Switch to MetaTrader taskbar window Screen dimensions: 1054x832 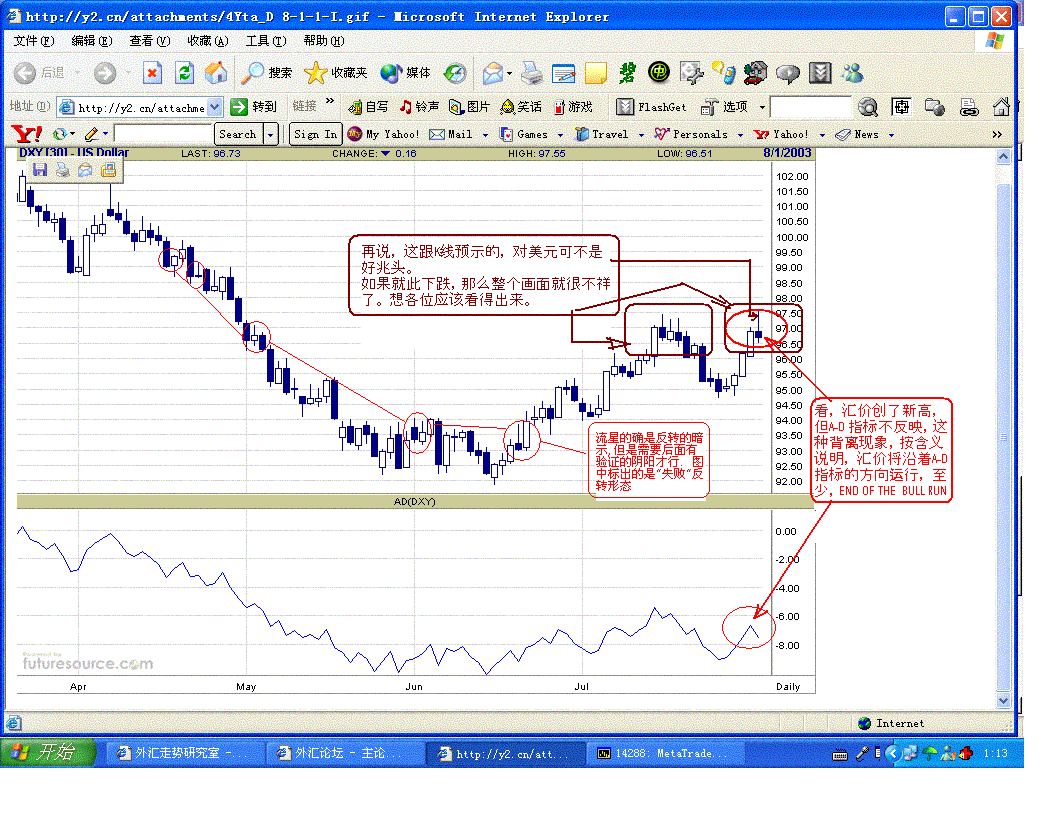pos(665,753)
